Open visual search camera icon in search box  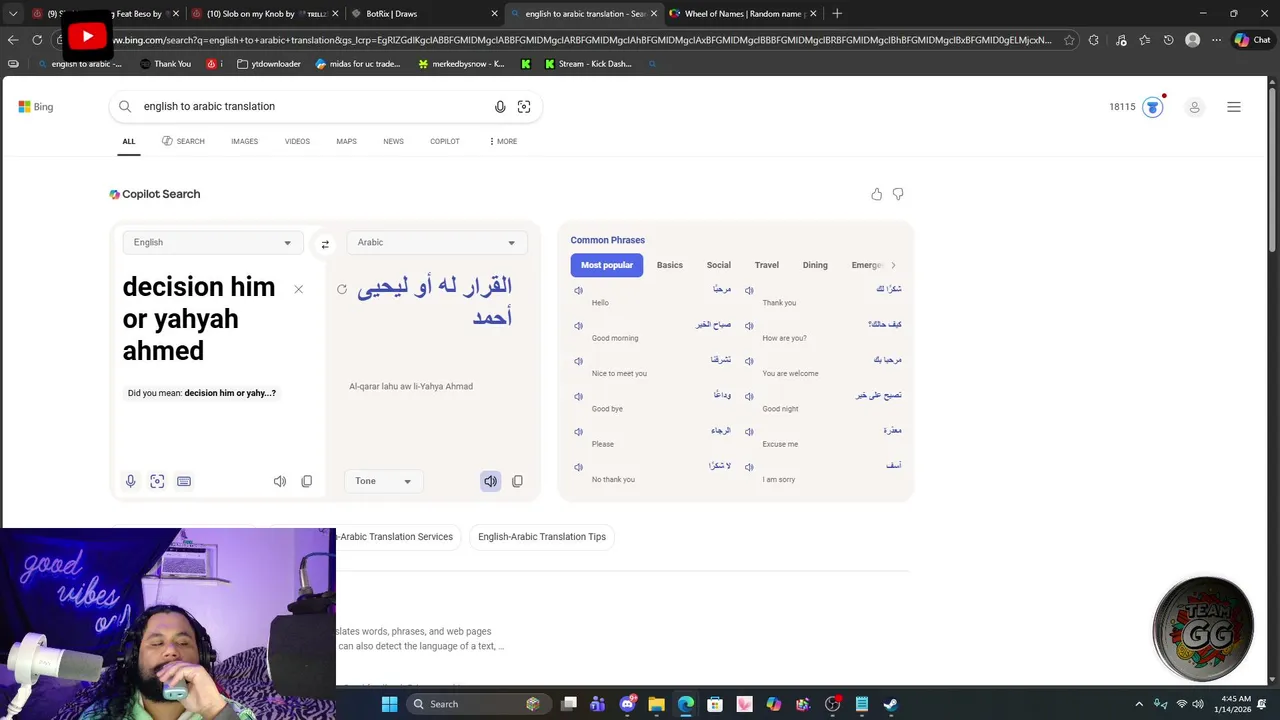coord(524,107)
